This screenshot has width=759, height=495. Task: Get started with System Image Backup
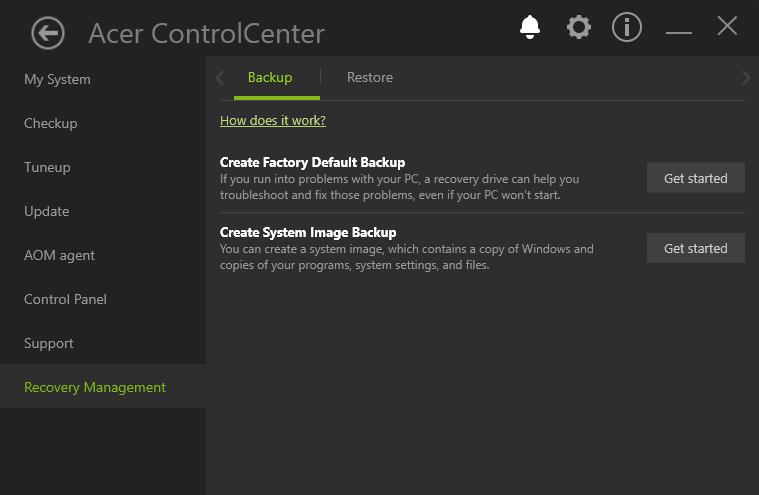point(696,248)
